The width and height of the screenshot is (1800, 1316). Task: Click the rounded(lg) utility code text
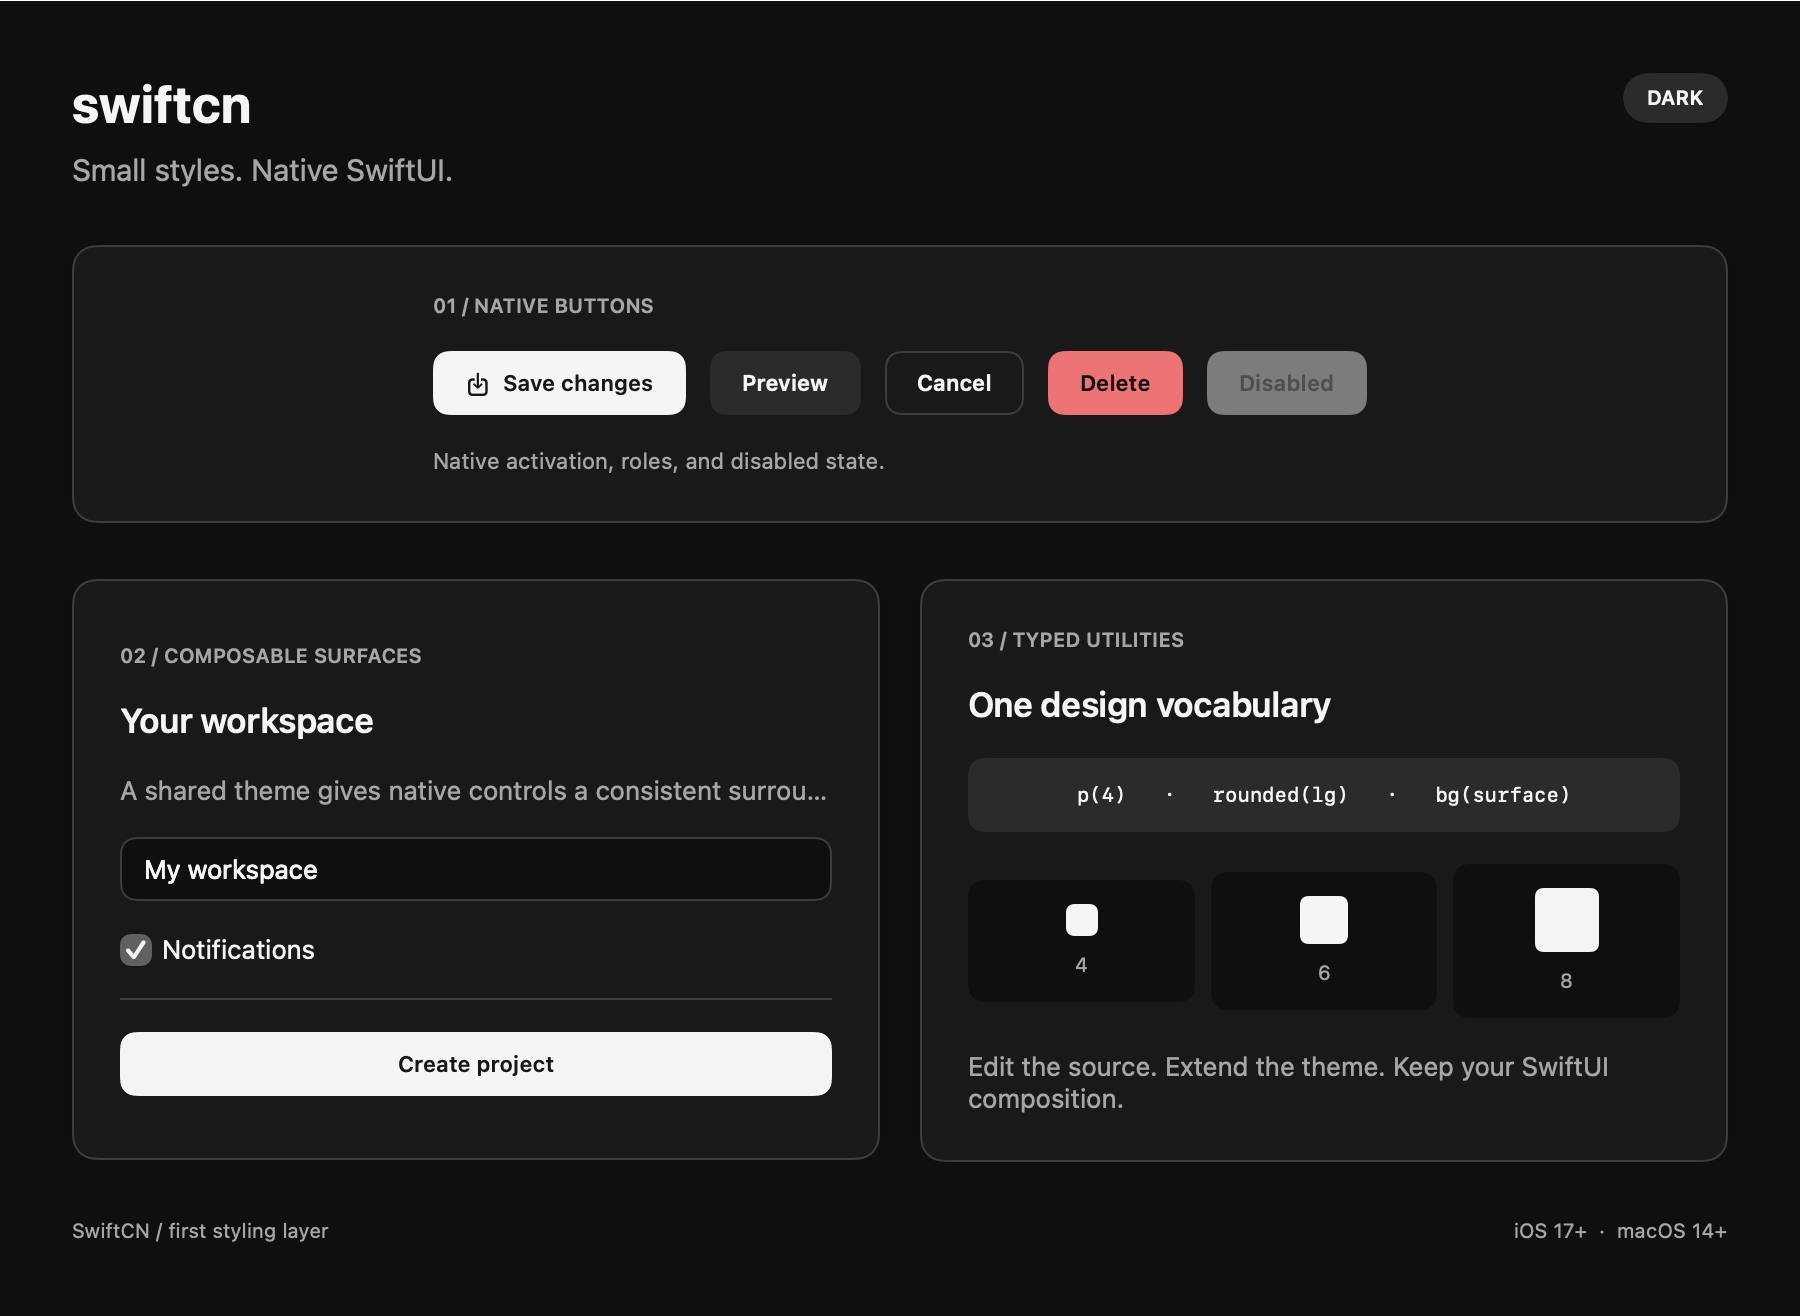pyautogui.click(x=1280, y=795)
